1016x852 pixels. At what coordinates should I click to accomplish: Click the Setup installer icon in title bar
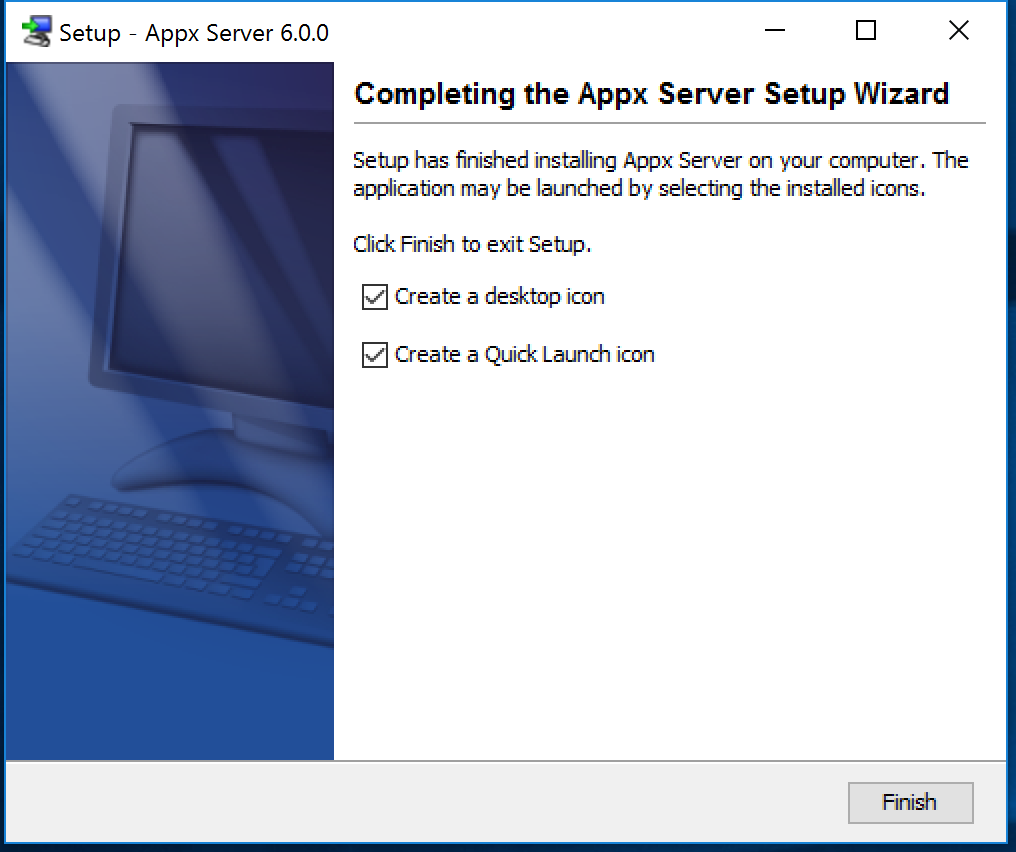[x=36, y=32]
